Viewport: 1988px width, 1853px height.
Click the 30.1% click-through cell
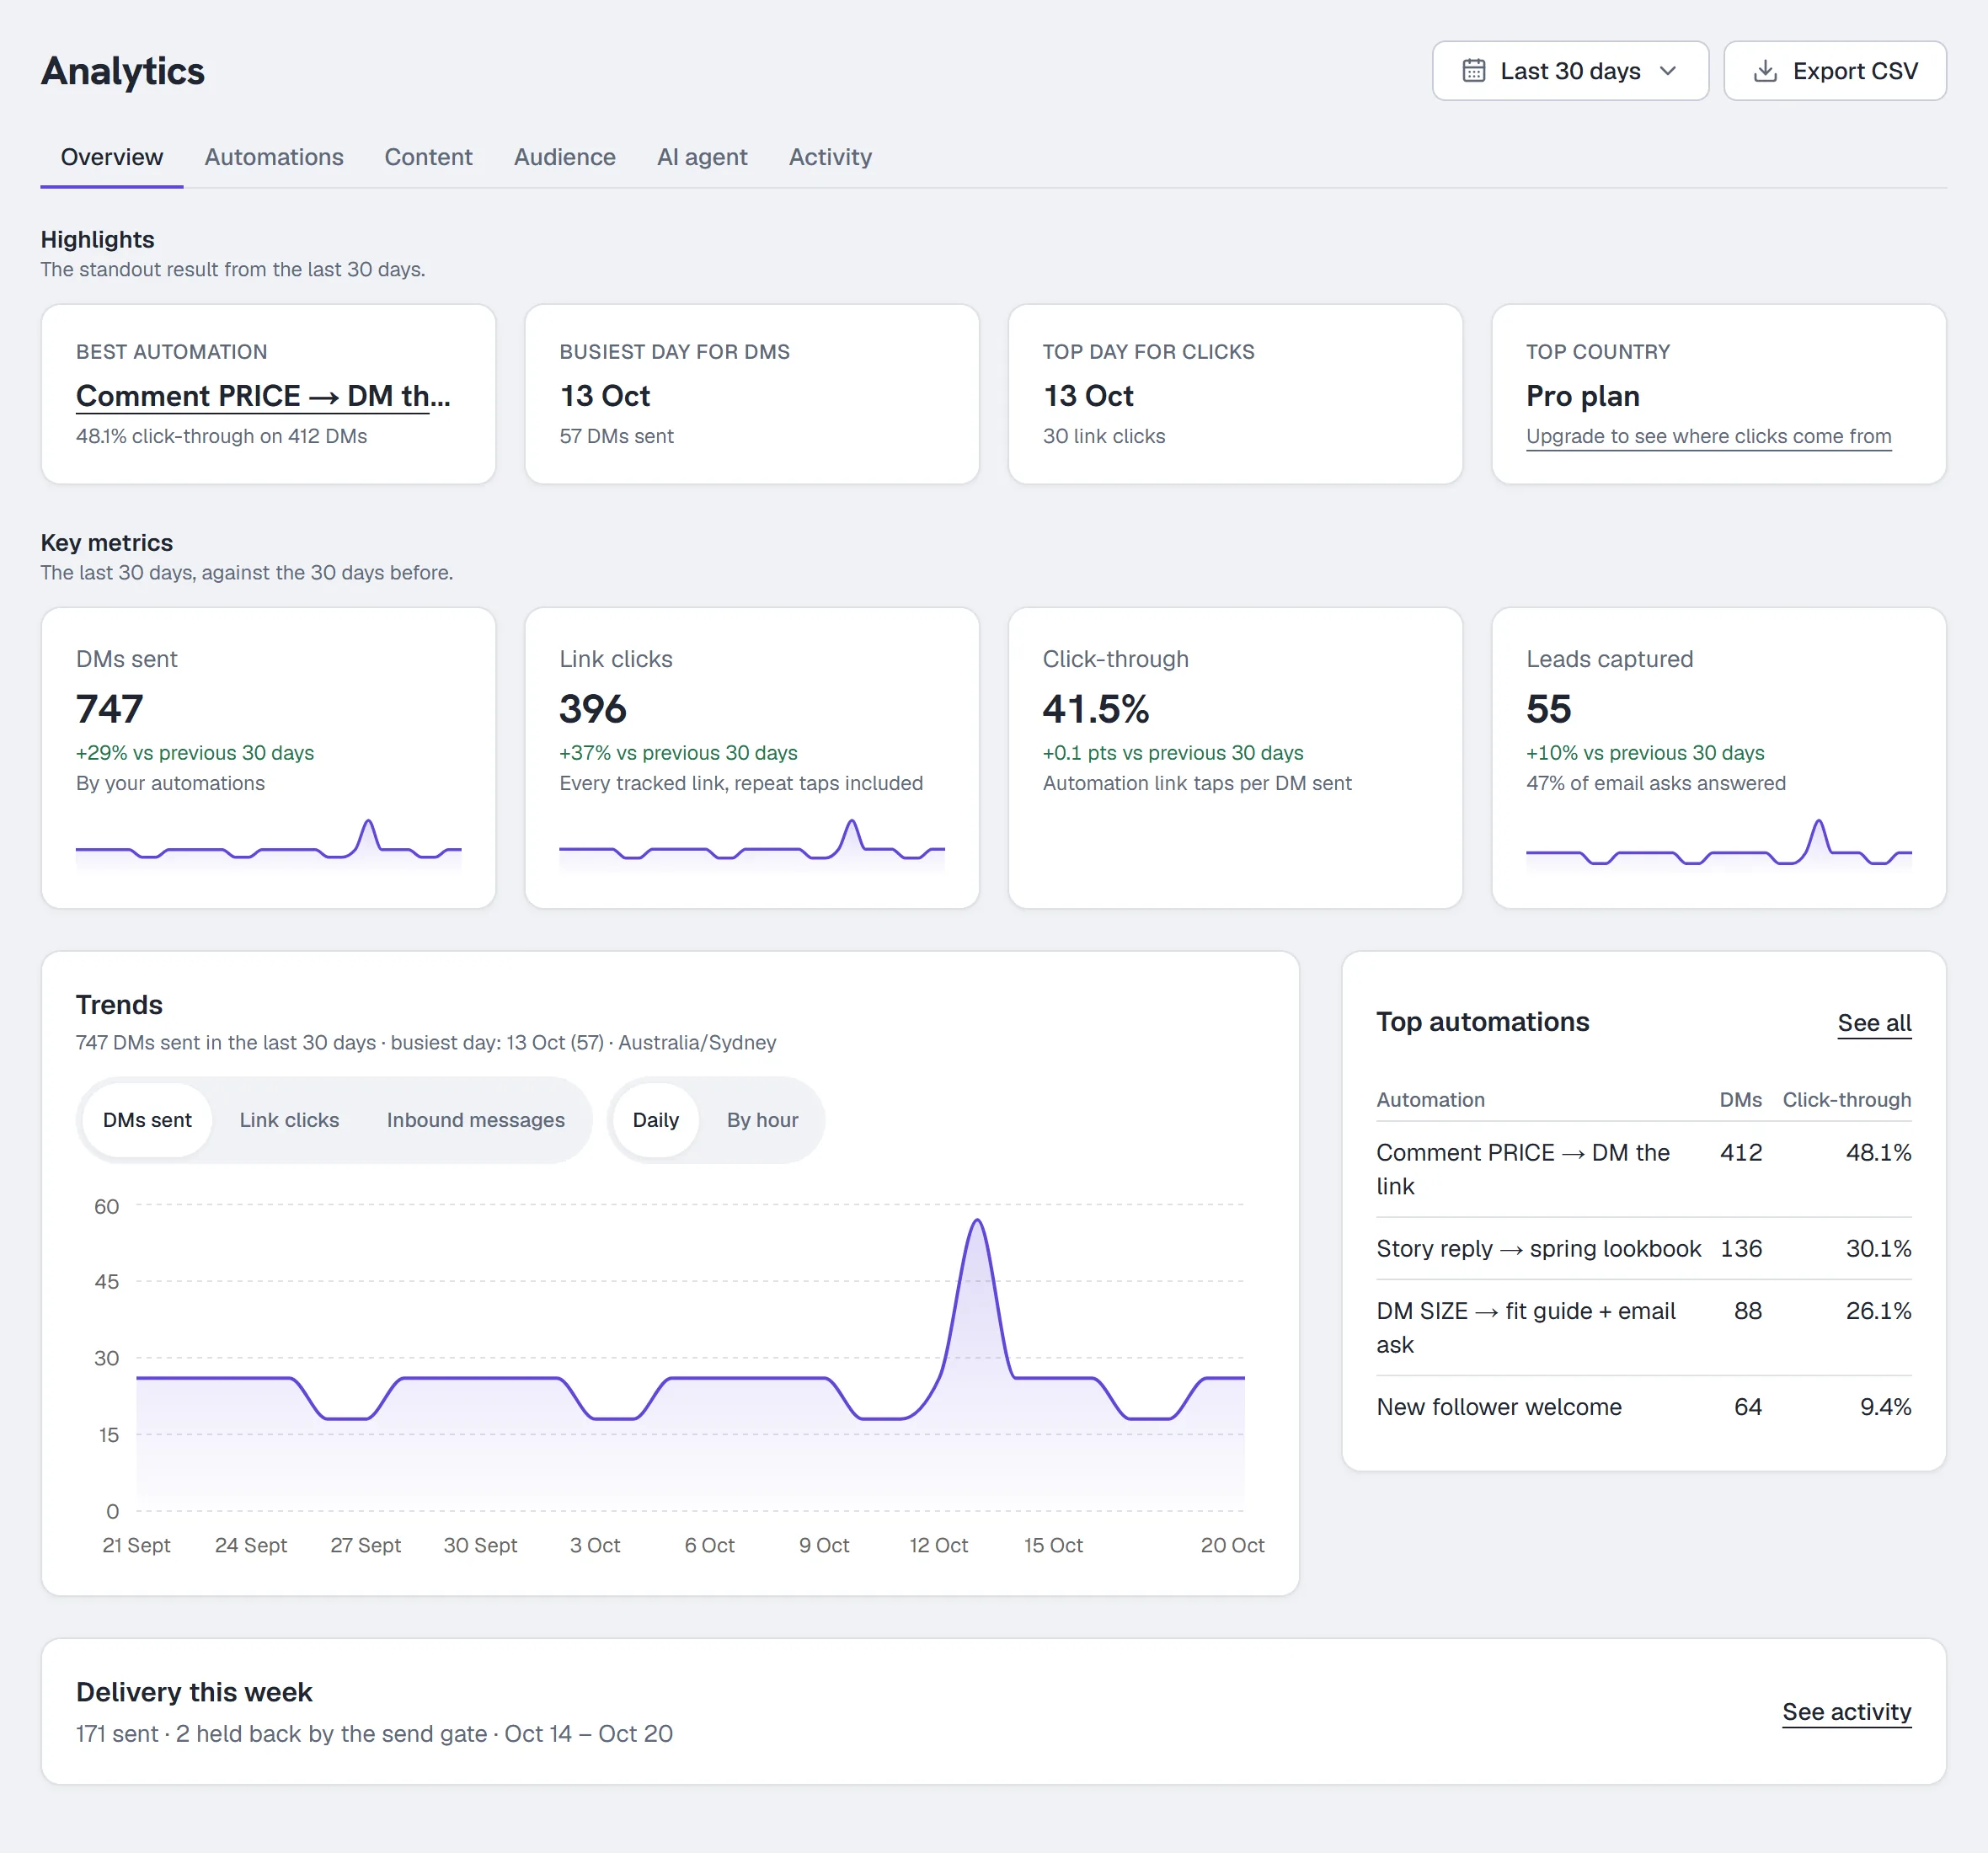(1878, 1248)
